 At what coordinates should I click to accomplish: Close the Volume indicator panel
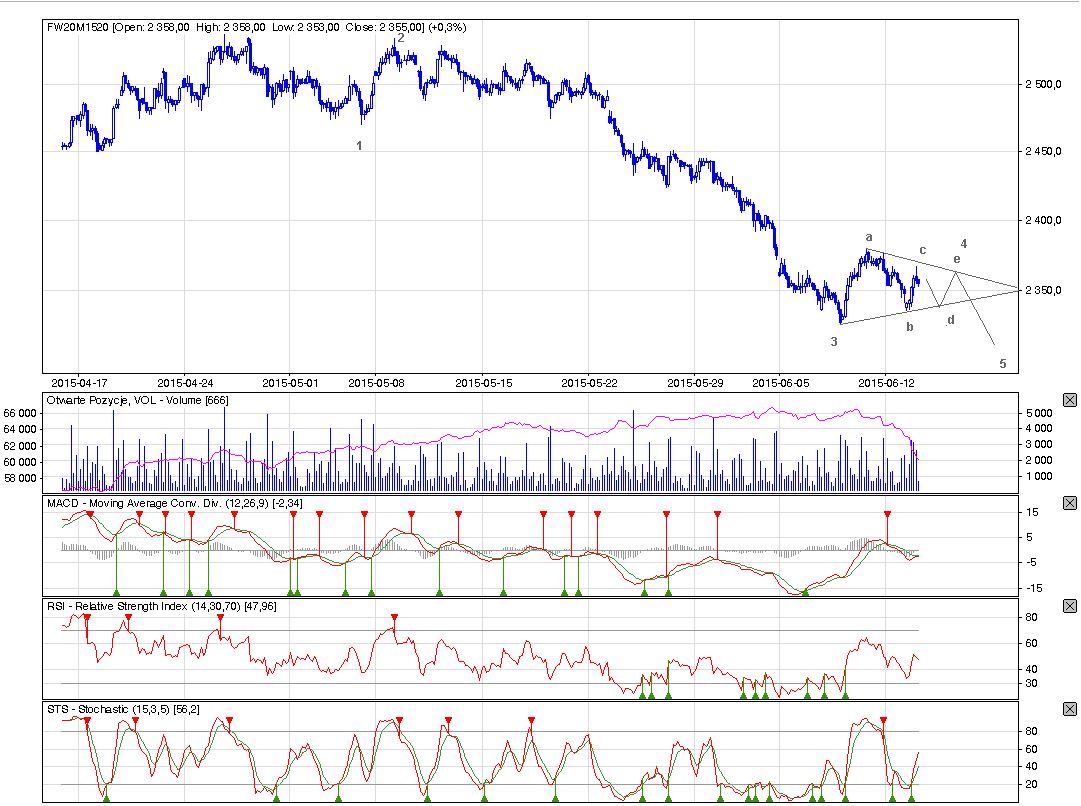(x=1069, y=400)
